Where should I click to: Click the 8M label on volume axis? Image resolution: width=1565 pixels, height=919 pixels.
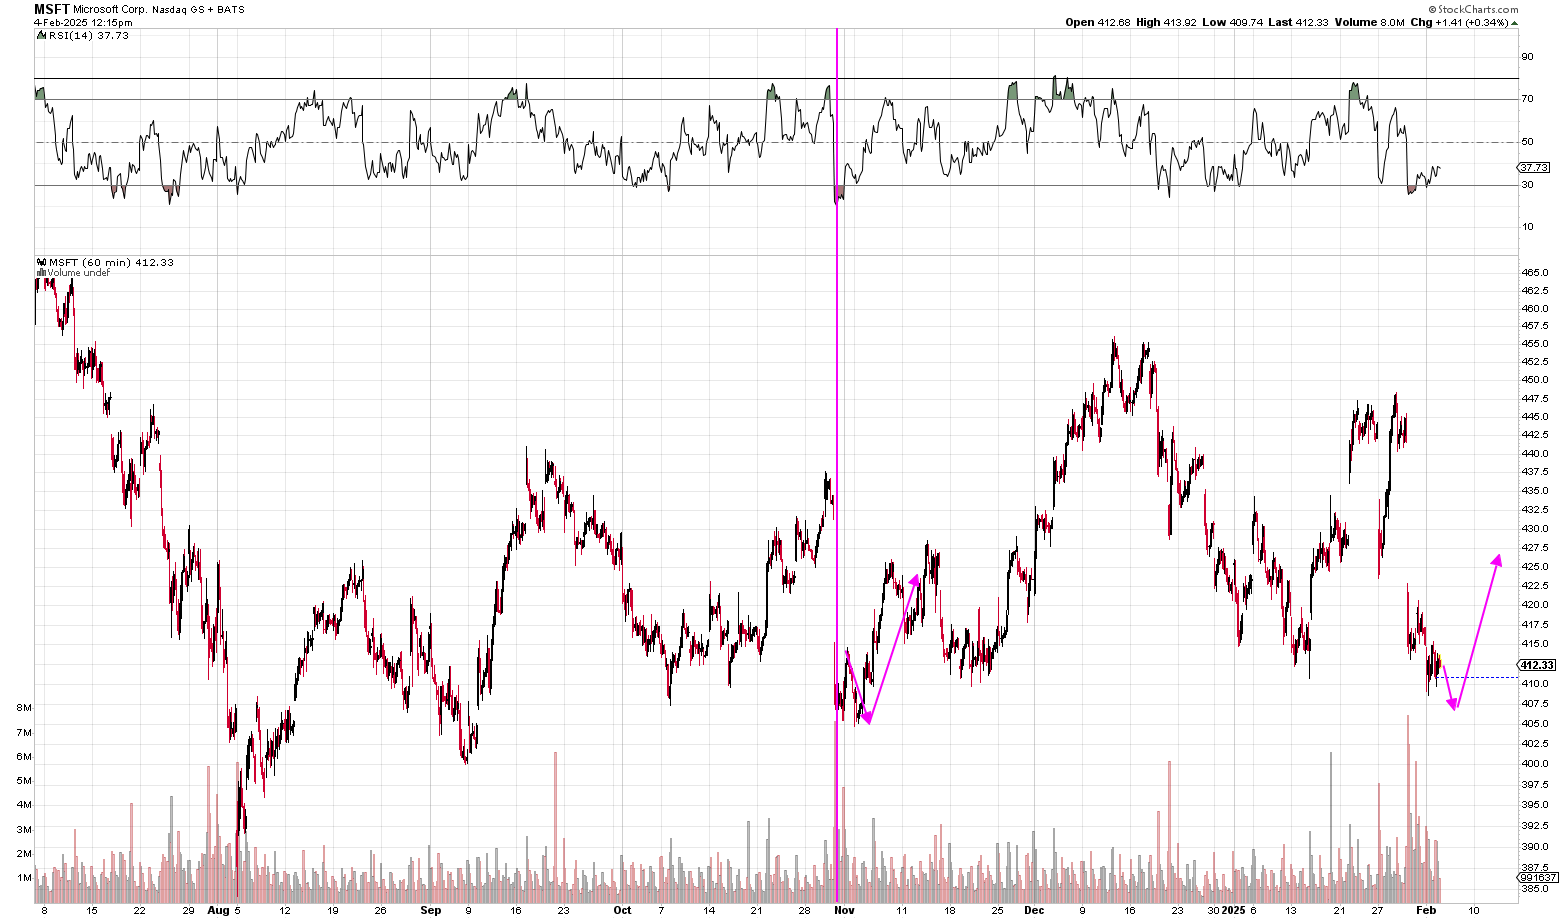[x=25, y=708]
